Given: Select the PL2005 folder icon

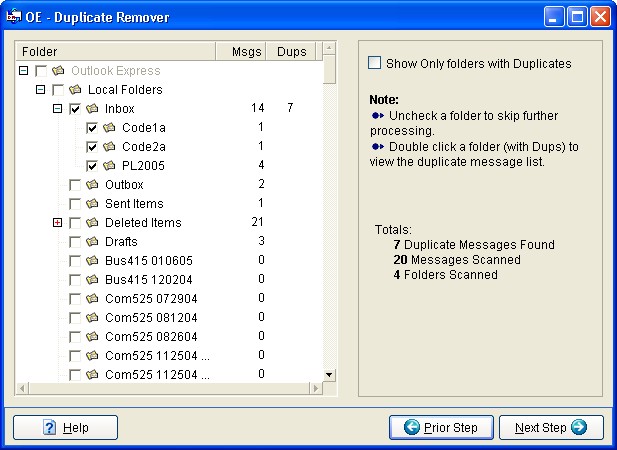Looking at the screenshot, I should point(109,166).
